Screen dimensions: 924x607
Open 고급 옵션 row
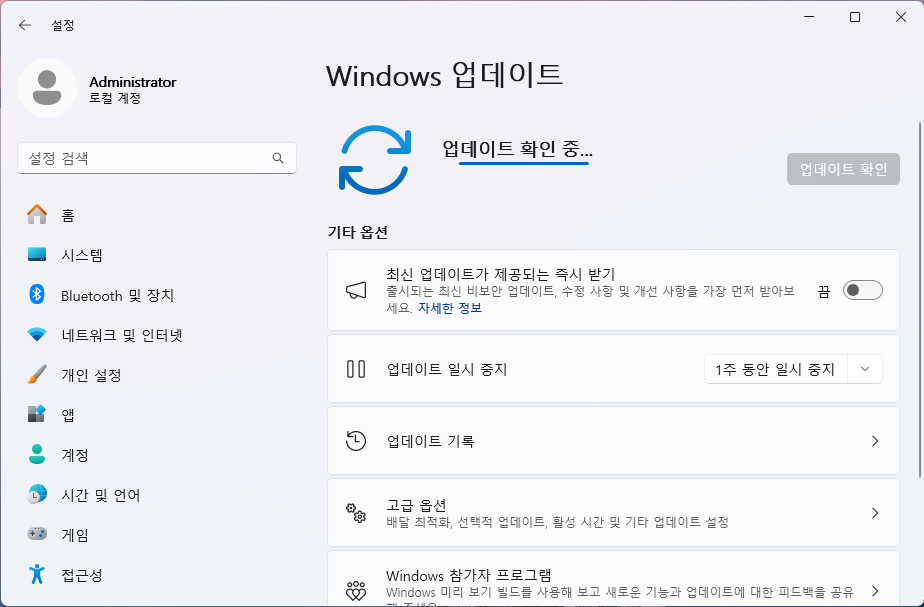click(x=613, y=513)
